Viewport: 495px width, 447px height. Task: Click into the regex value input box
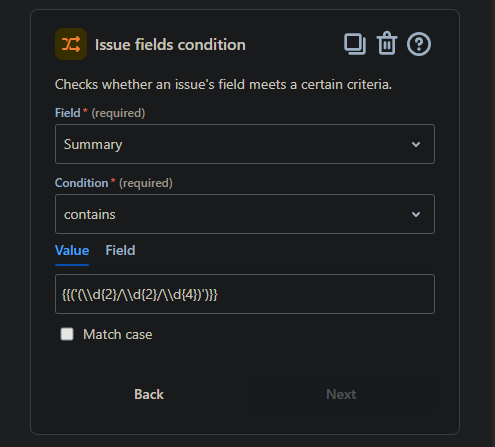[x=245, y=294]
